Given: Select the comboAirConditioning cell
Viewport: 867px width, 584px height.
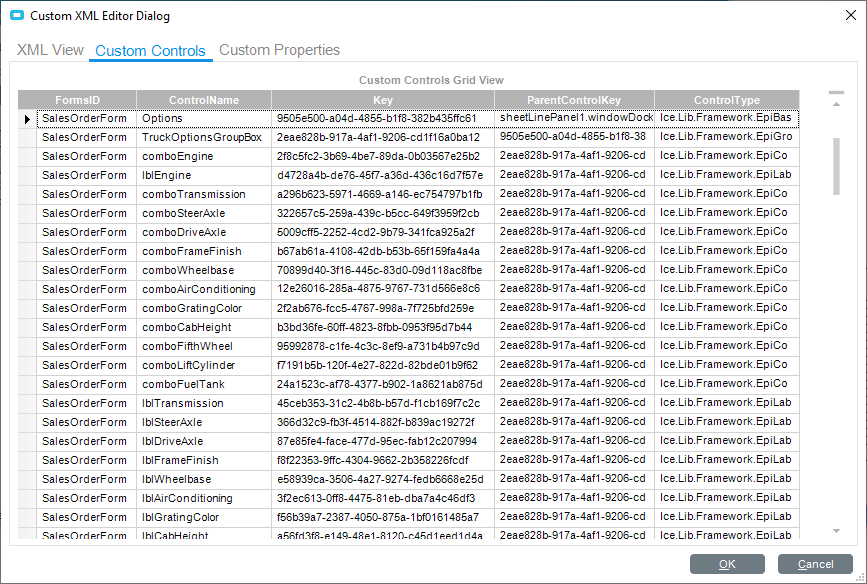Looking at the screenshot, I should pyautogui.click(x=203, y=289).
